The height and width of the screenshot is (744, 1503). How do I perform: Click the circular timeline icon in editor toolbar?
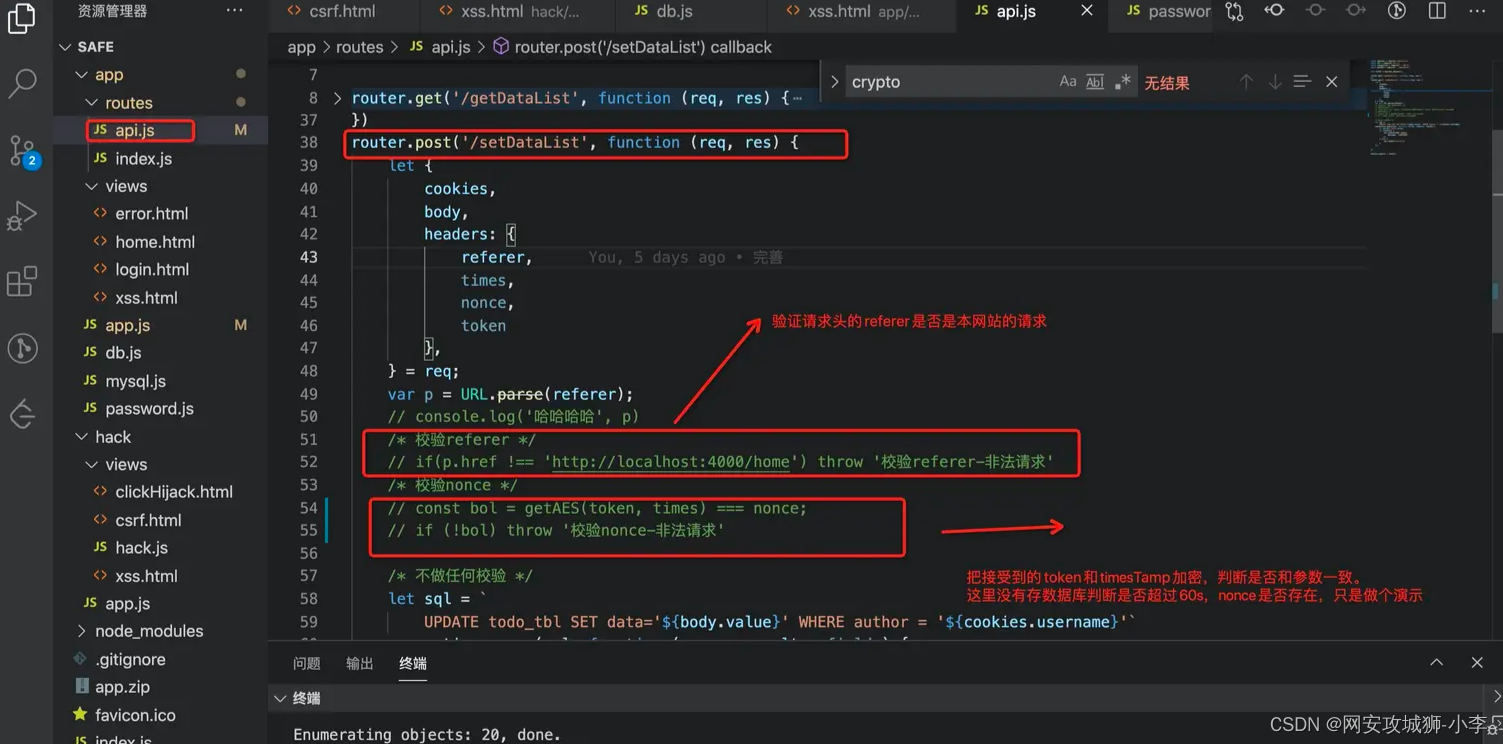pos(1397,11)
